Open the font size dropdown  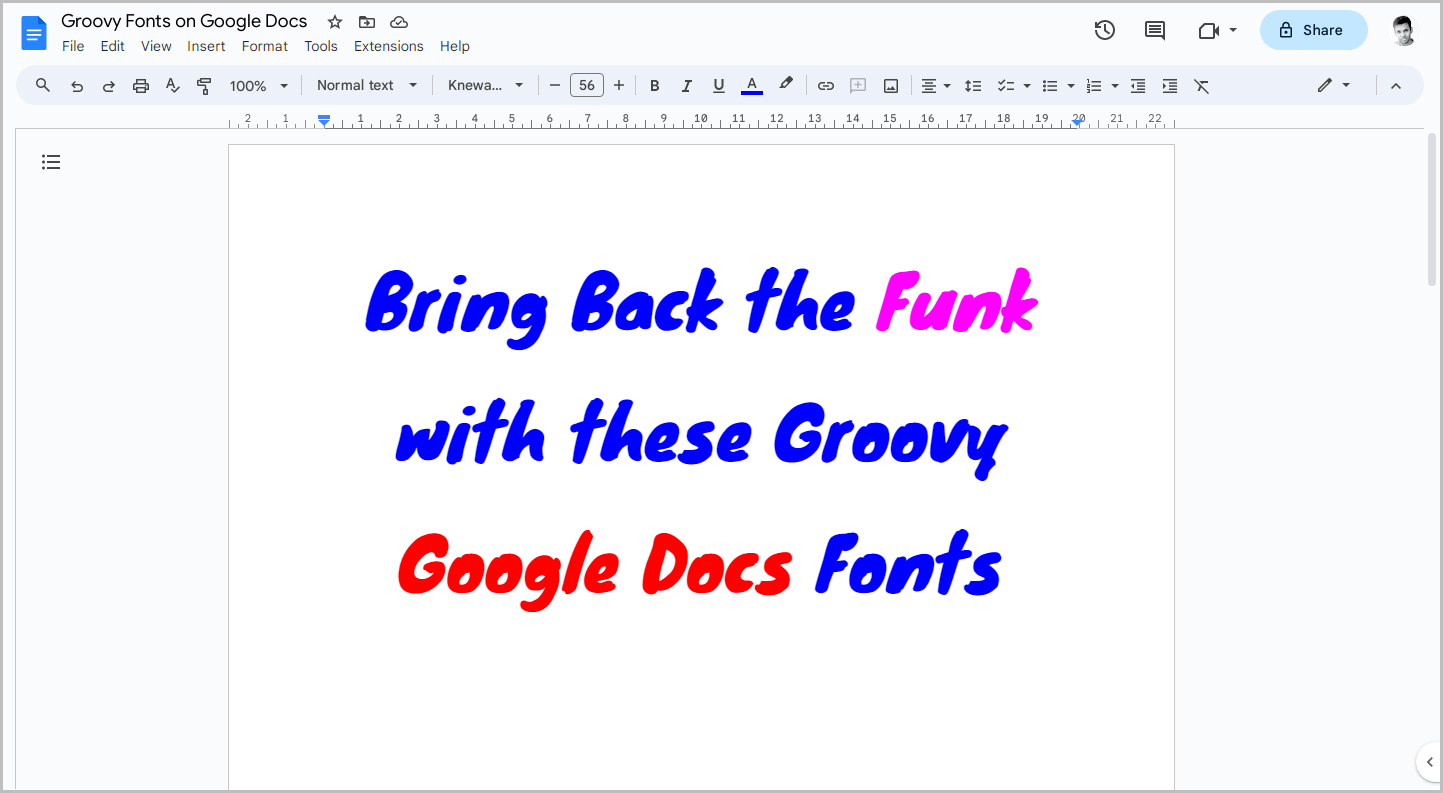(587, 85)
